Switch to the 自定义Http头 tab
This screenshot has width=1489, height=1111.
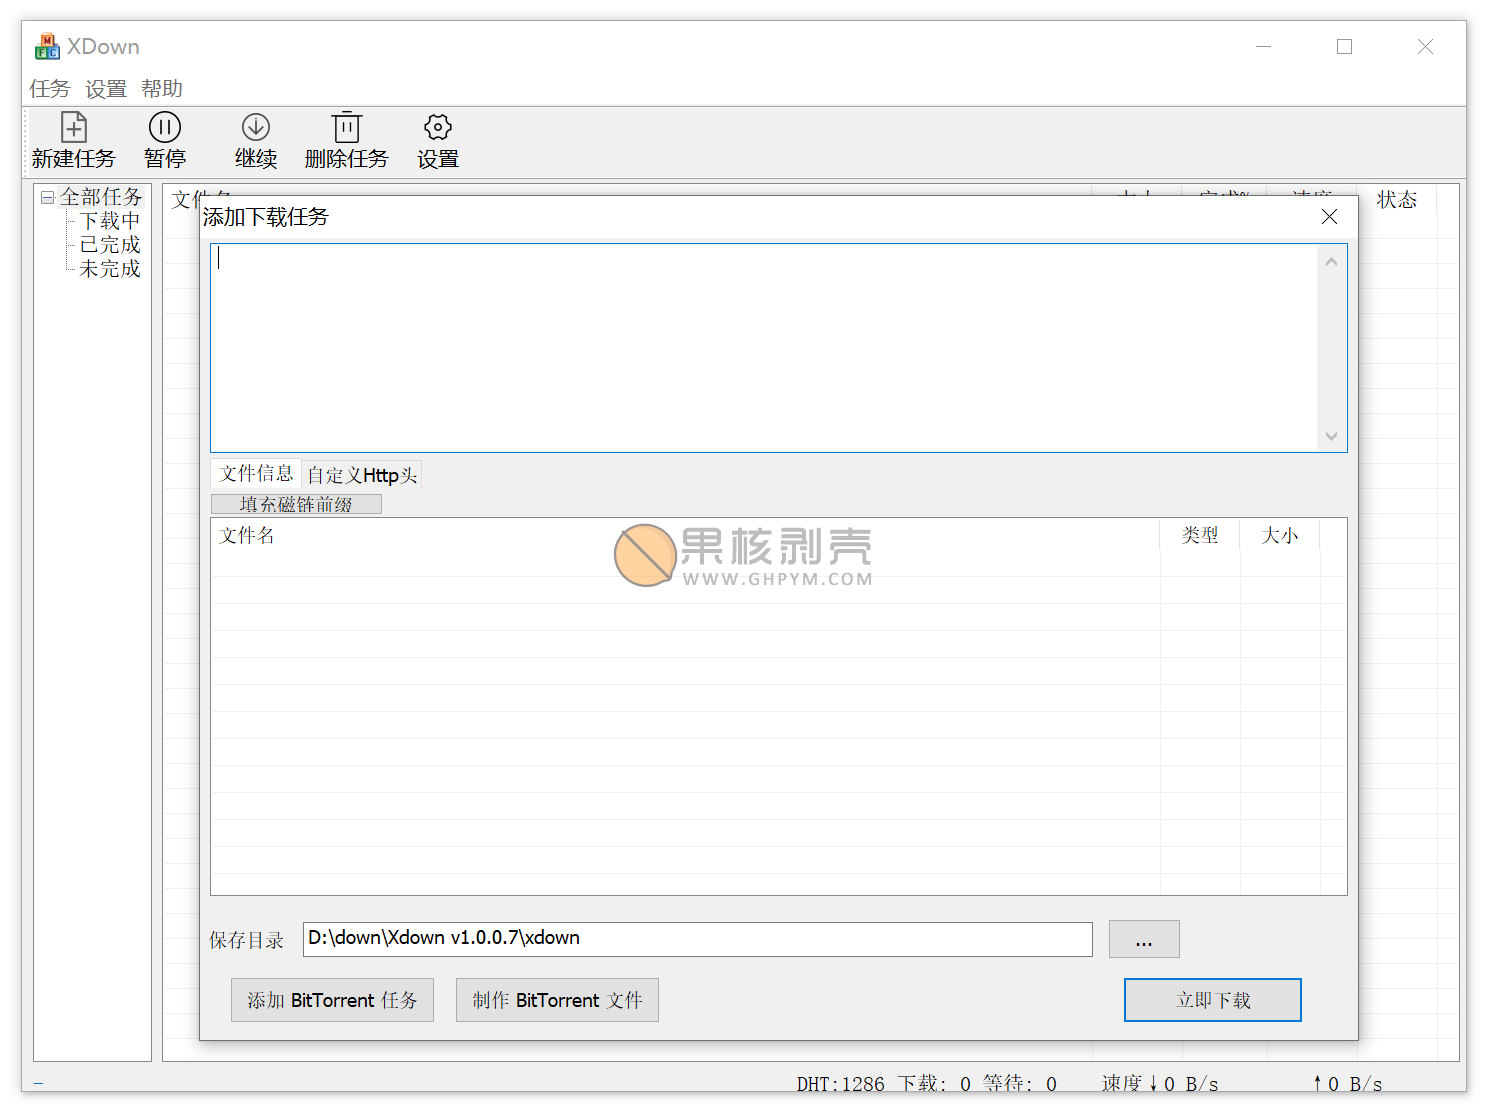pyautogui.click(x=362, y=475)
